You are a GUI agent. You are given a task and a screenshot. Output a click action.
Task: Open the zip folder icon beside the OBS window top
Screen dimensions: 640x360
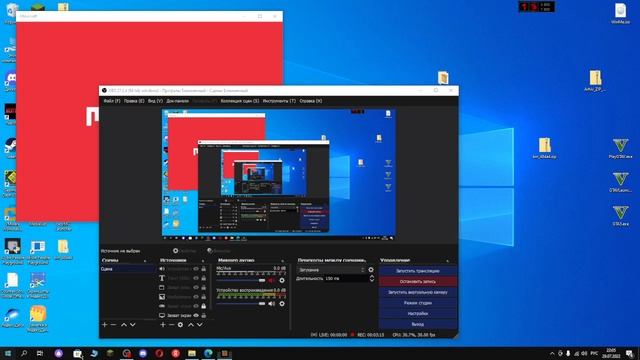[443, 78]
